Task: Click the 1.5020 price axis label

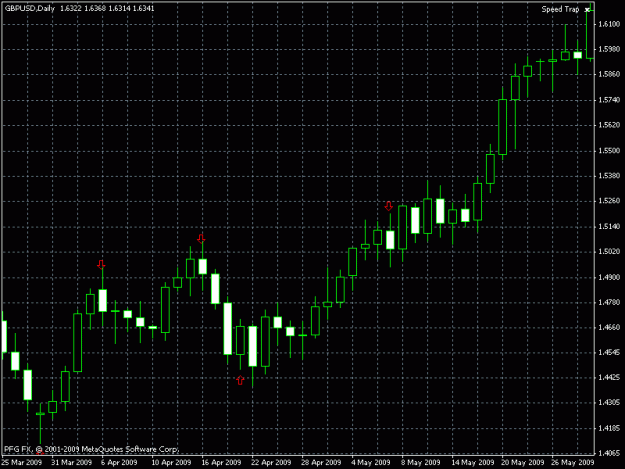Action: click(609, 251)
